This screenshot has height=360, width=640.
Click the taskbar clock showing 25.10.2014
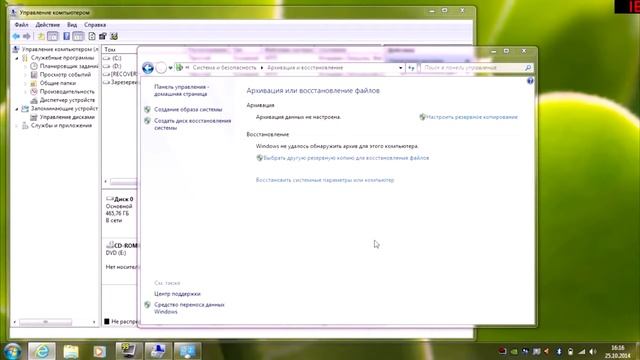618,351
